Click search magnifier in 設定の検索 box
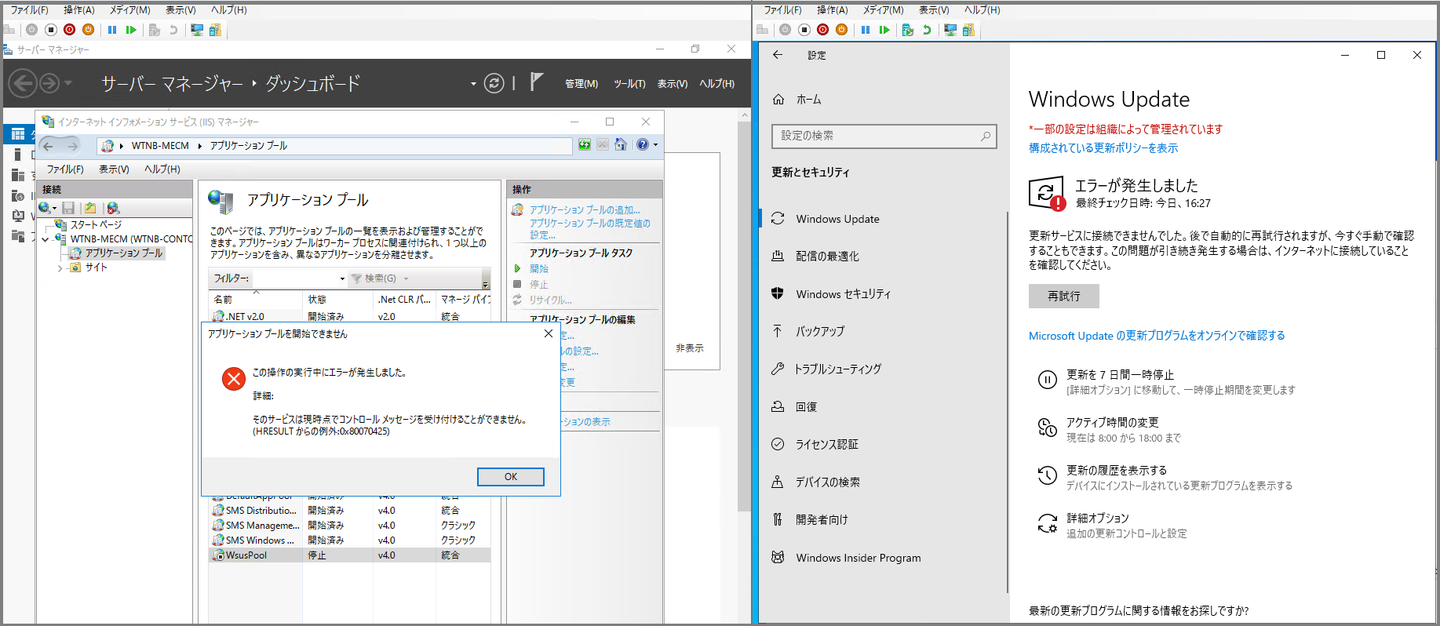1440x626 pixels. coord(985,136)
